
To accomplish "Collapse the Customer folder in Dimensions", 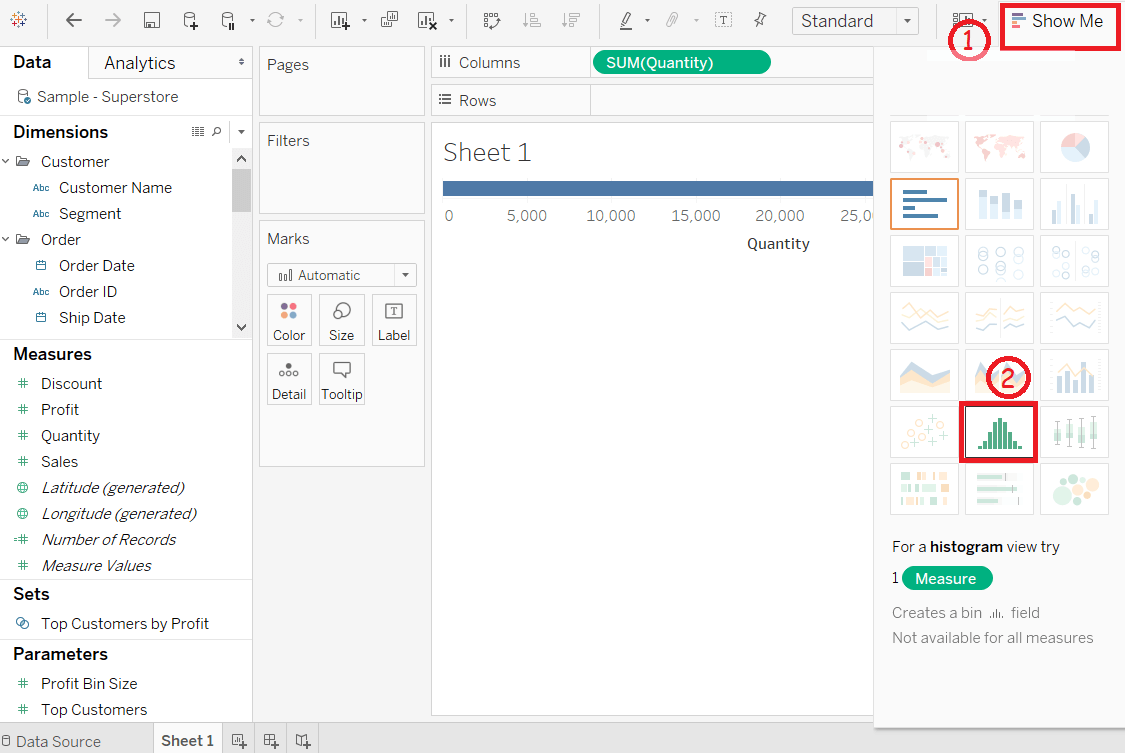I will click(6, 161).
